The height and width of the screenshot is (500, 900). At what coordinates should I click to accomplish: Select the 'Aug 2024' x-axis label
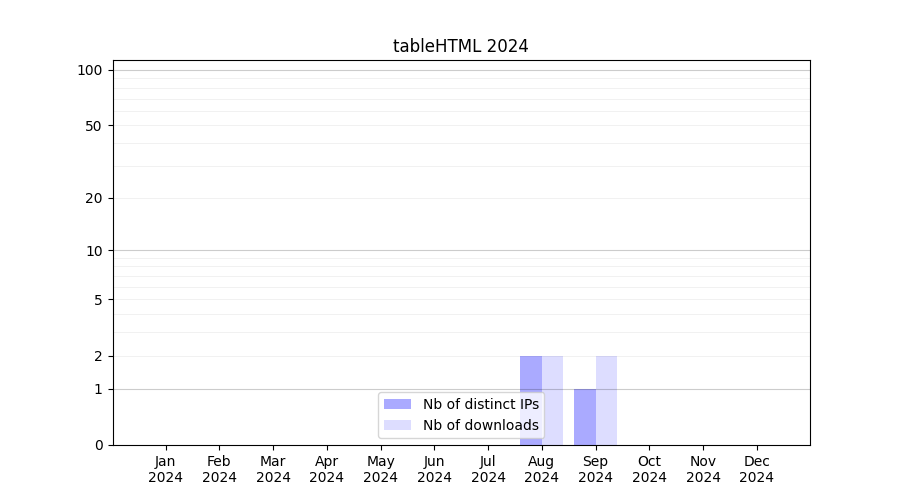pyautogui.click(x=541, y=469)
